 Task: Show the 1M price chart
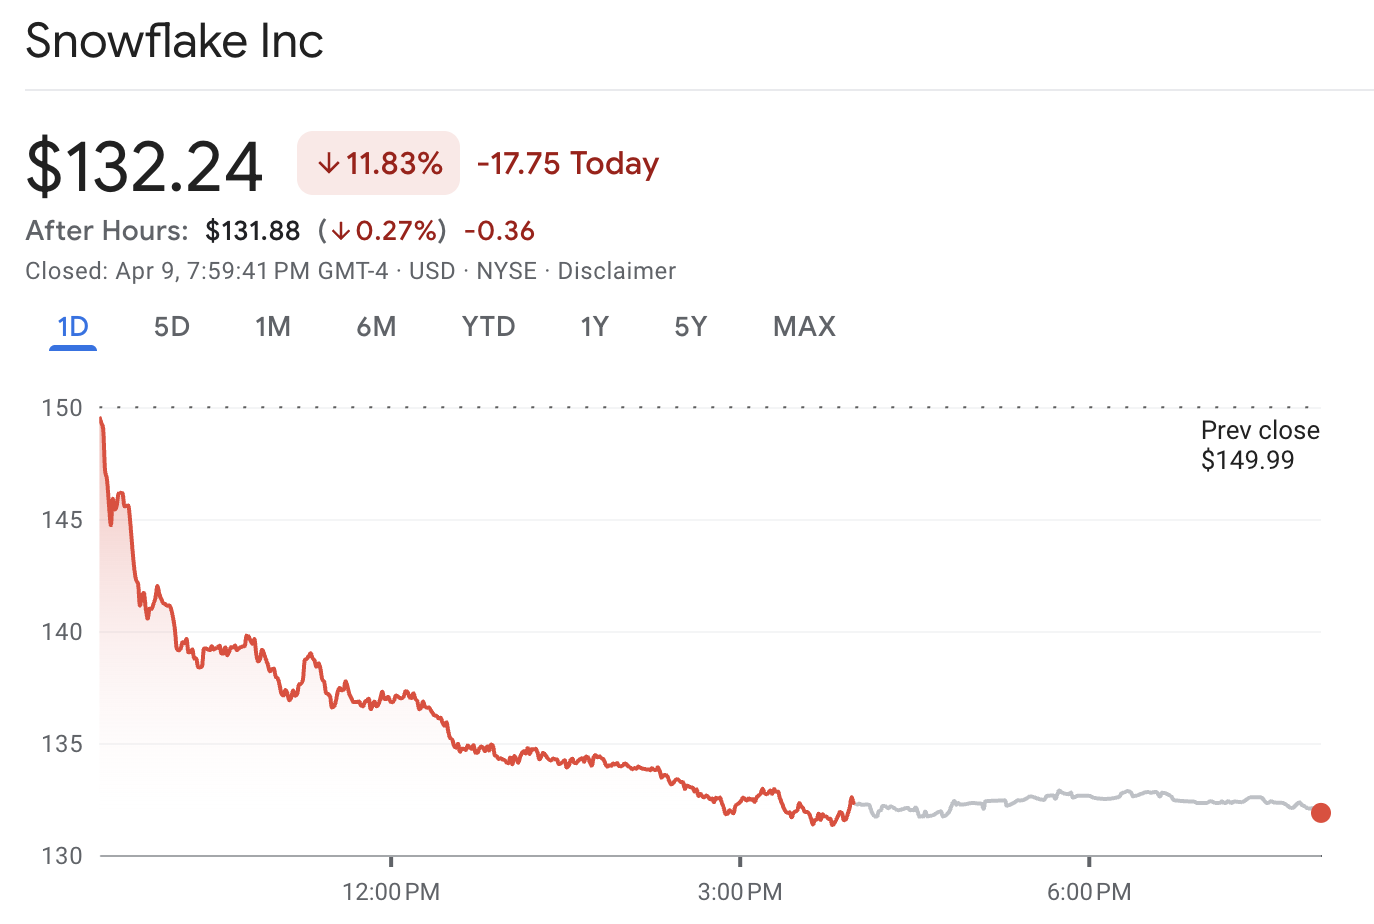(273, 327)
